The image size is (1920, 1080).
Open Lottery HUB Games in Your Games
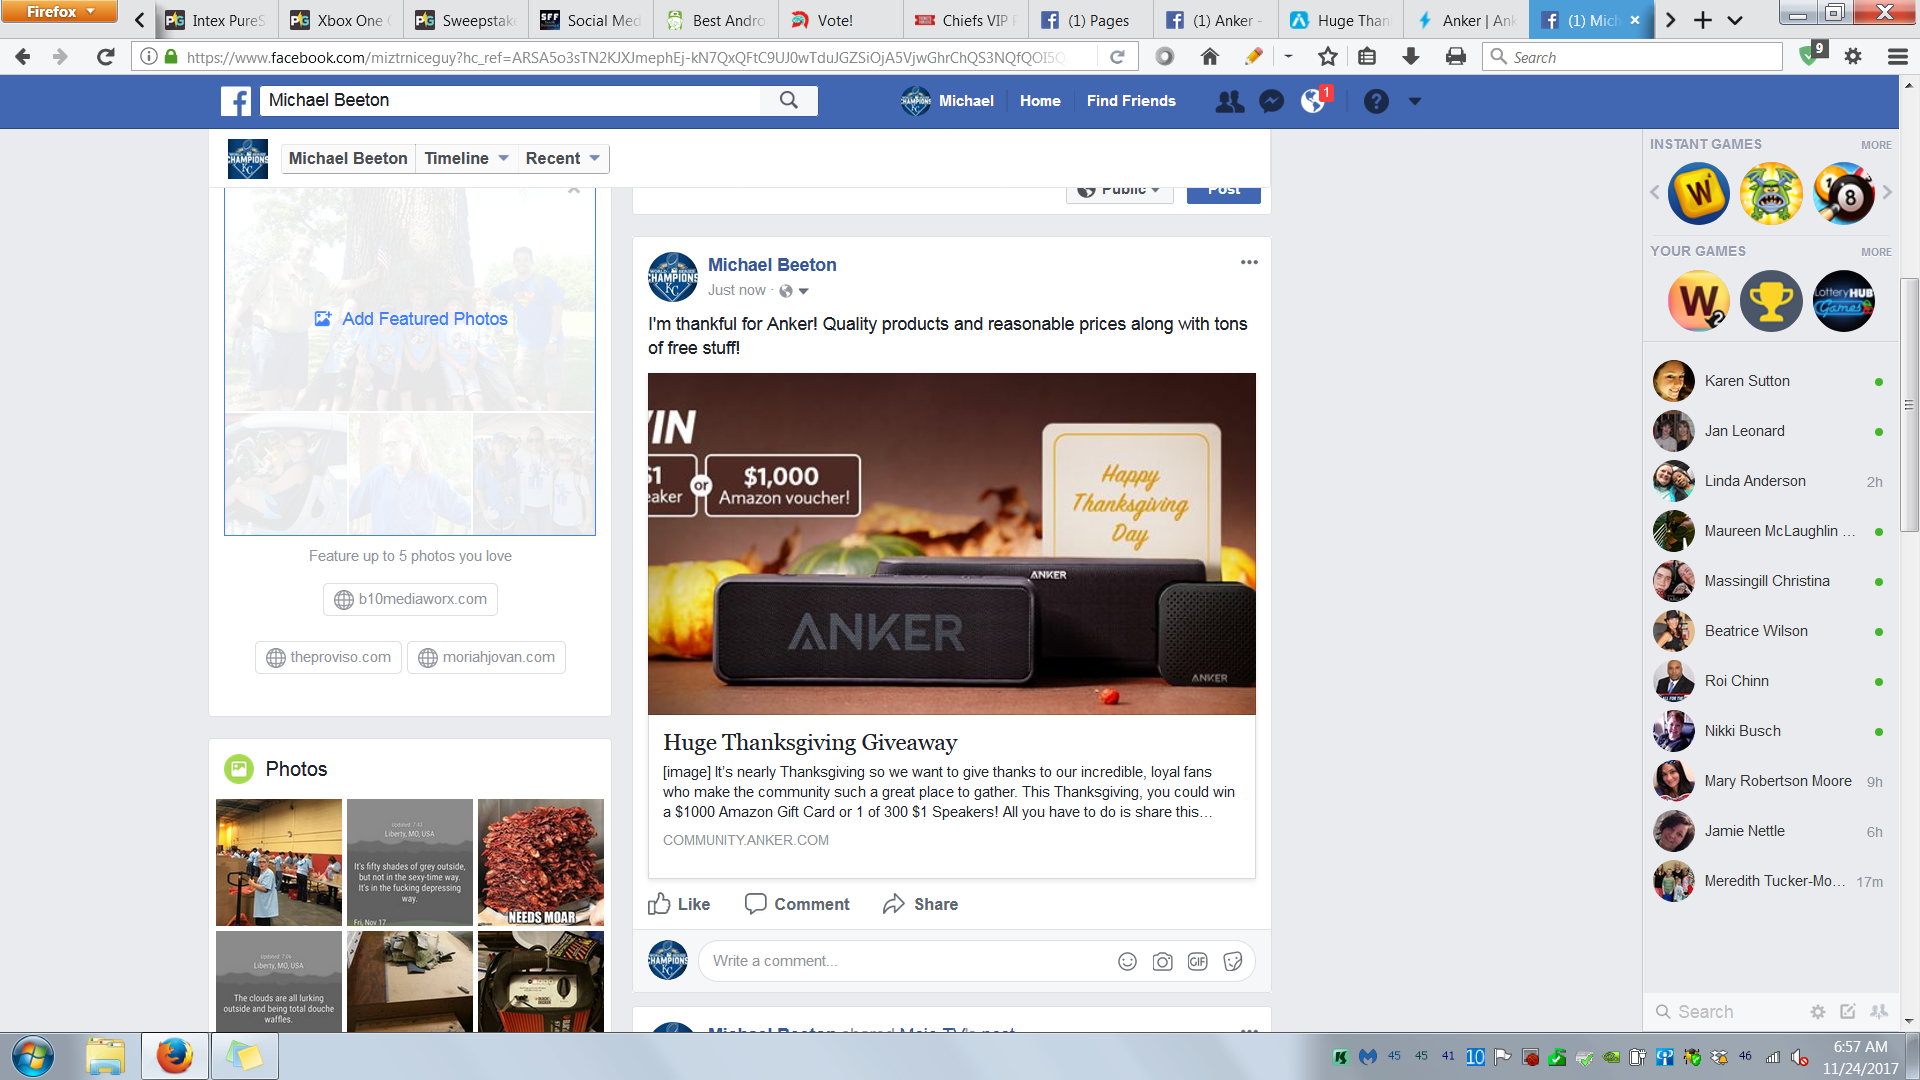point(1844,301)
